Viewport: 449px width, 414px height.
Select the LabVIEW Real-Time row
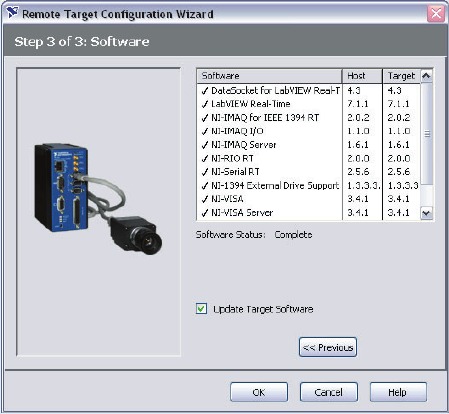(309, 104)
